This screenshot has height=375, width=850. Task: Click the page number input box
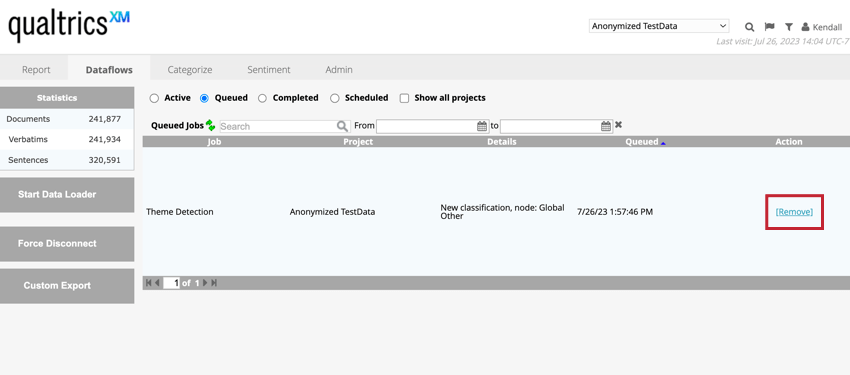[171, 283]
